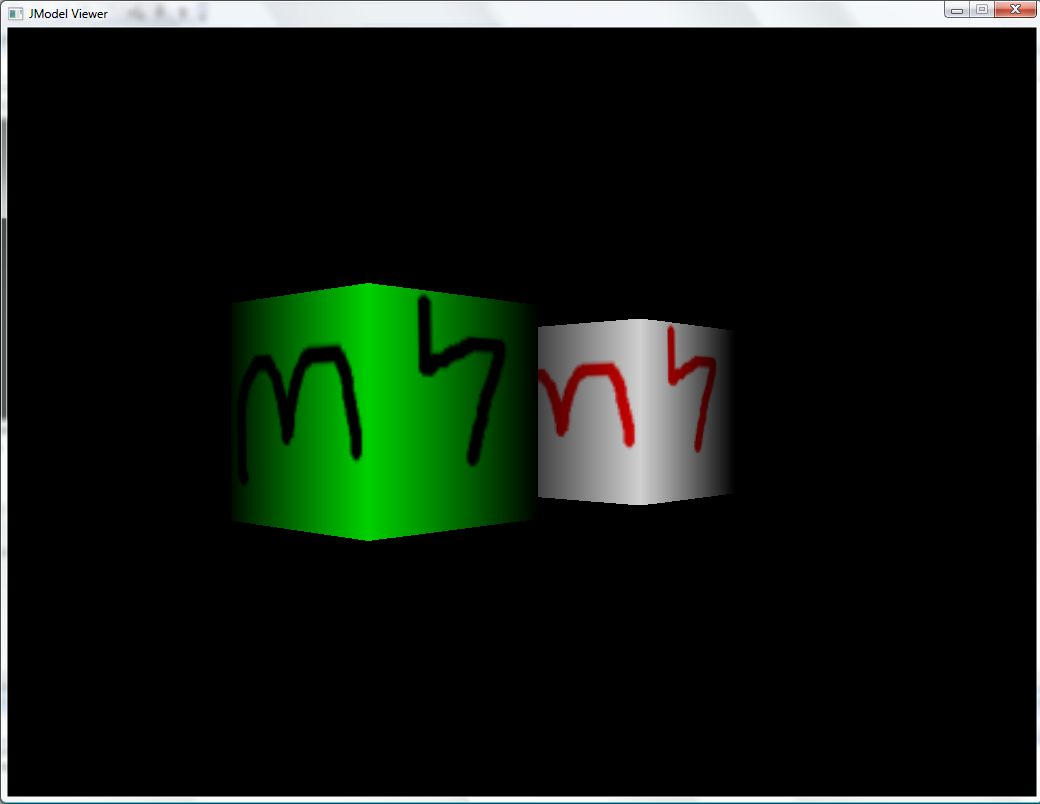Click the JModel Viewer application icon in title bar
Image resolution: width=1040 pixels, height=804 pixels.
(x=15, y=13)
